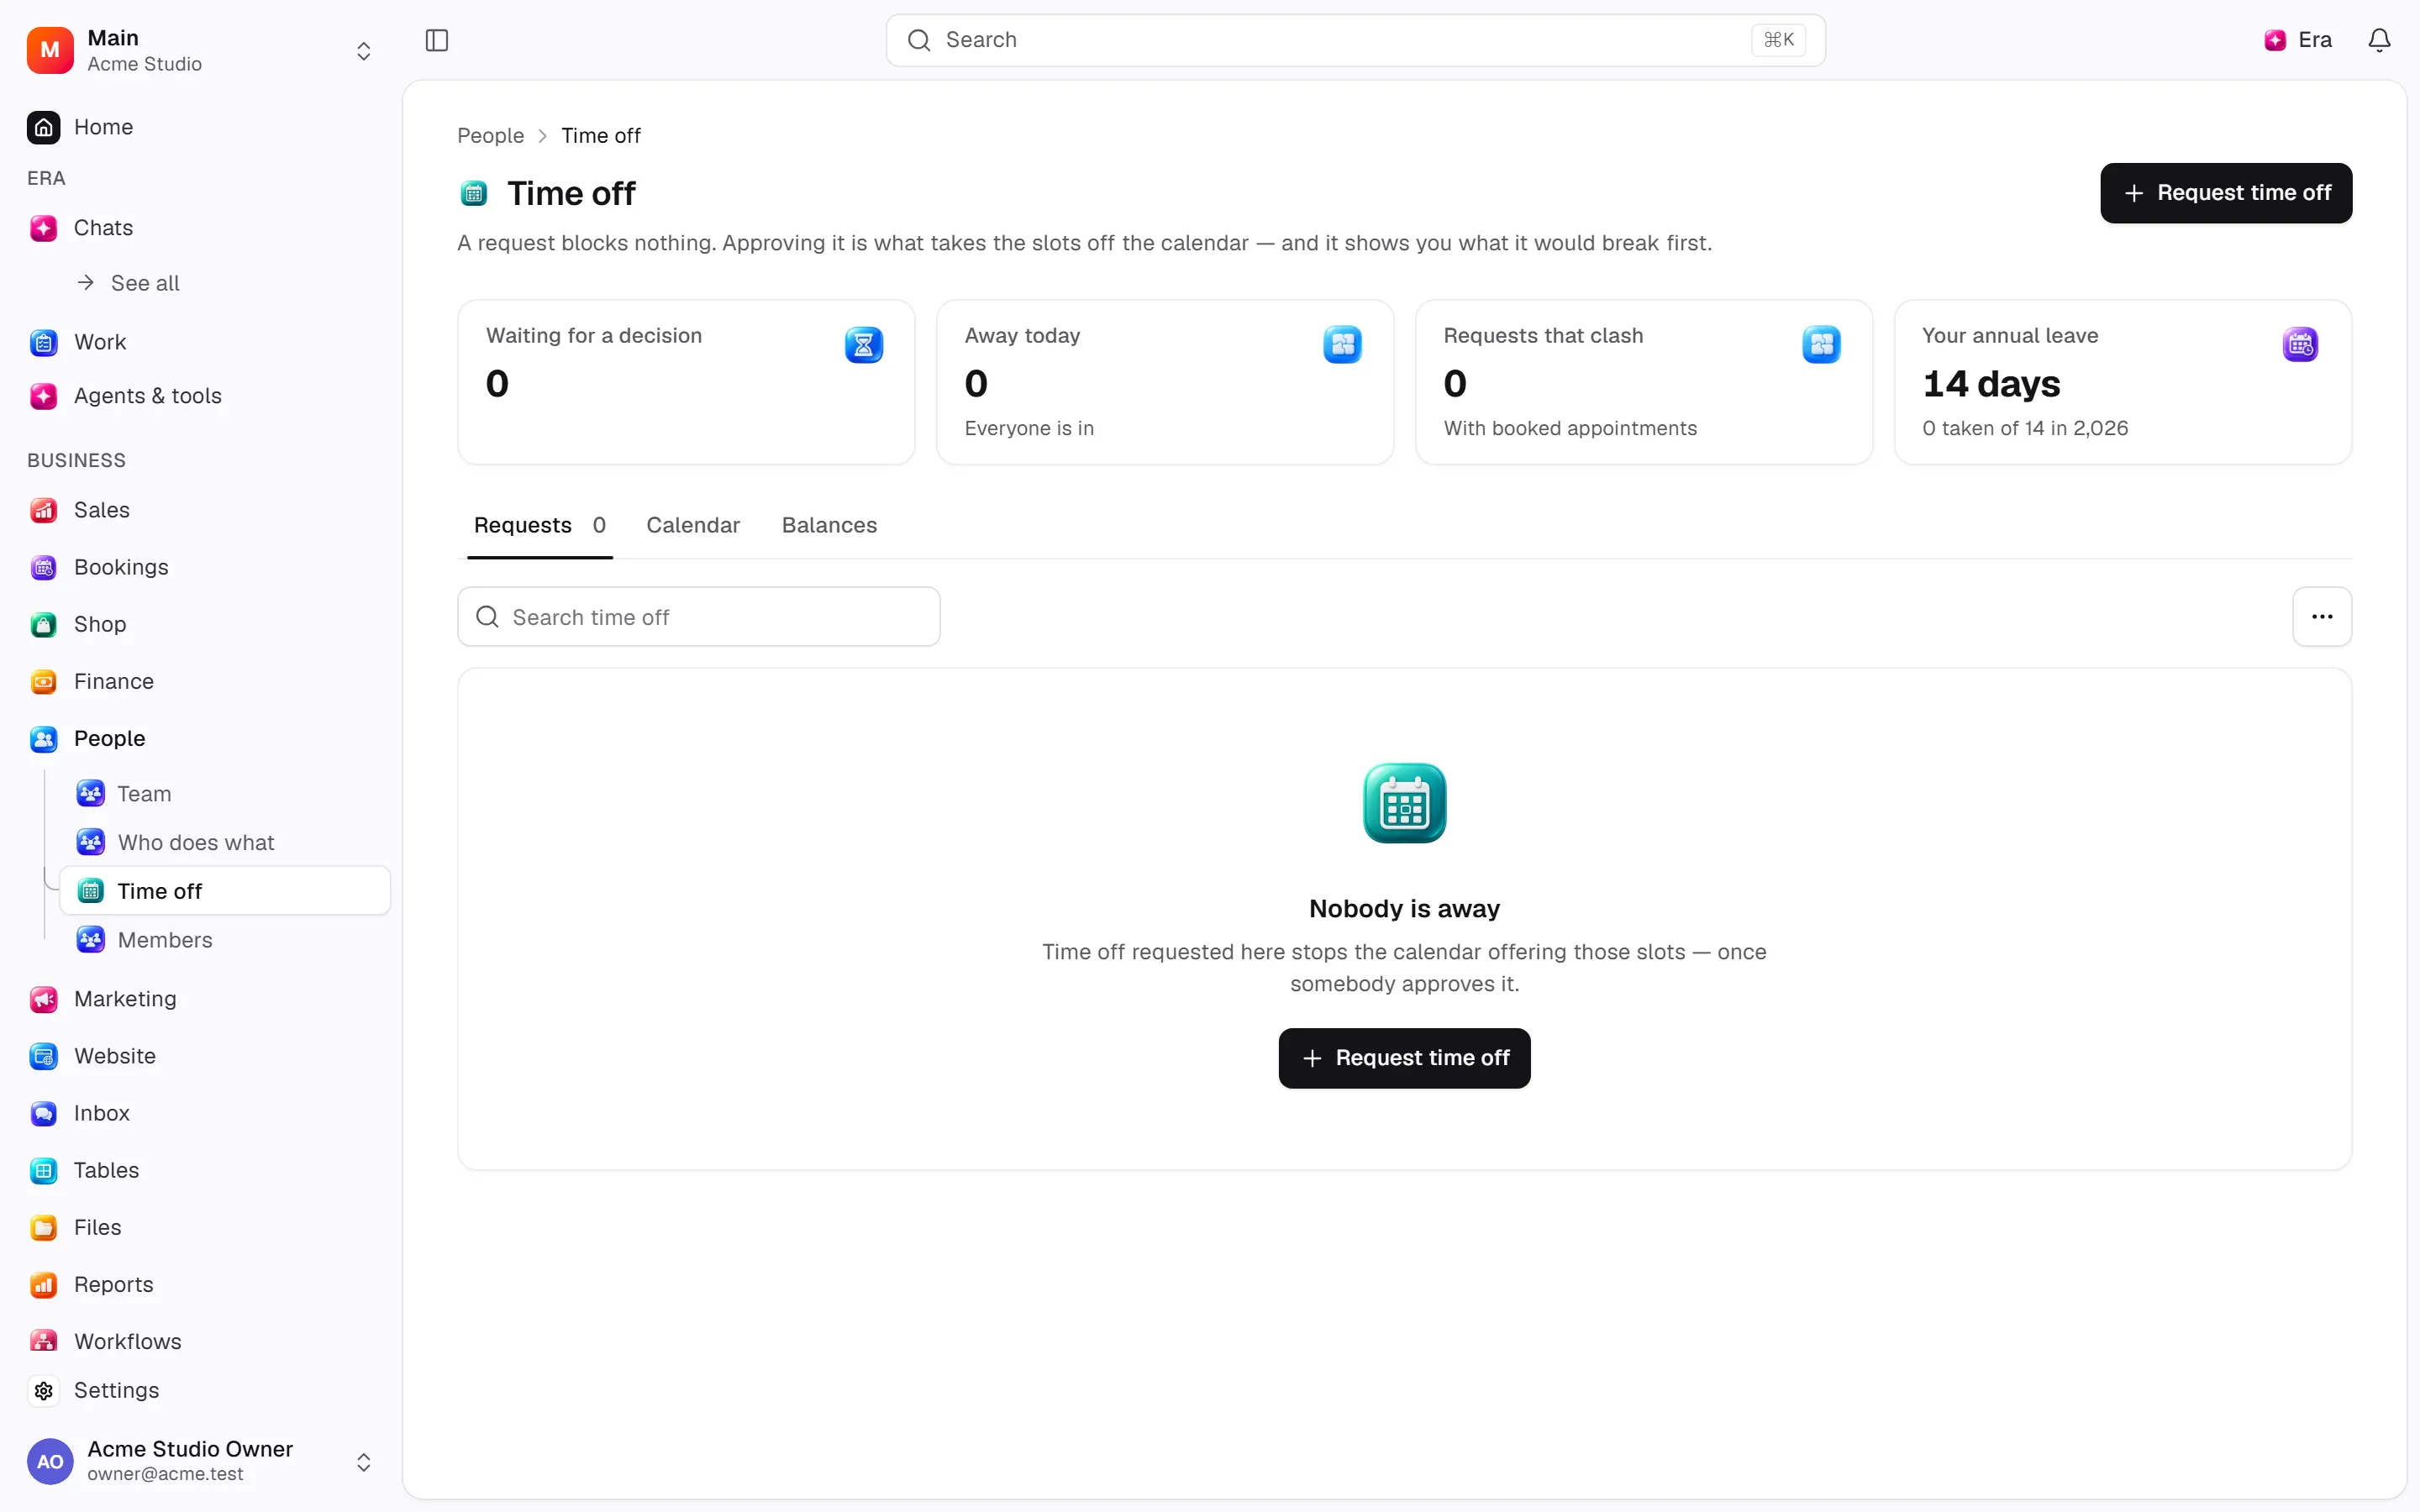Open the three-dot more options menu
Image resolution: width=2420 pixels, height=1512 pixels.
coord(2322,617)
